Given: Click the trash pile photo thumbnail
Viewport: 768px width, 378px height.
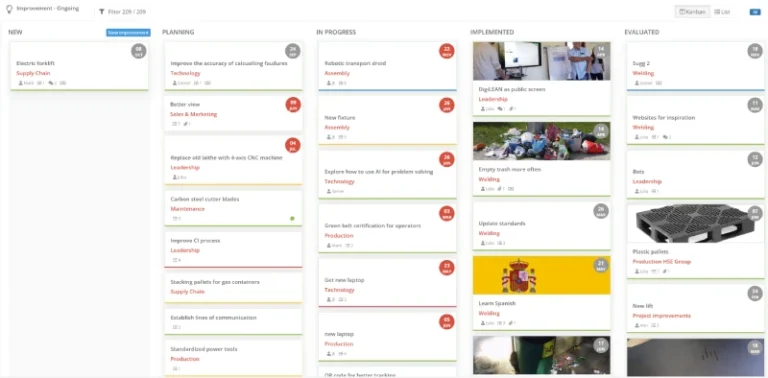Looking at the screenshot, I should pos(541,141).
